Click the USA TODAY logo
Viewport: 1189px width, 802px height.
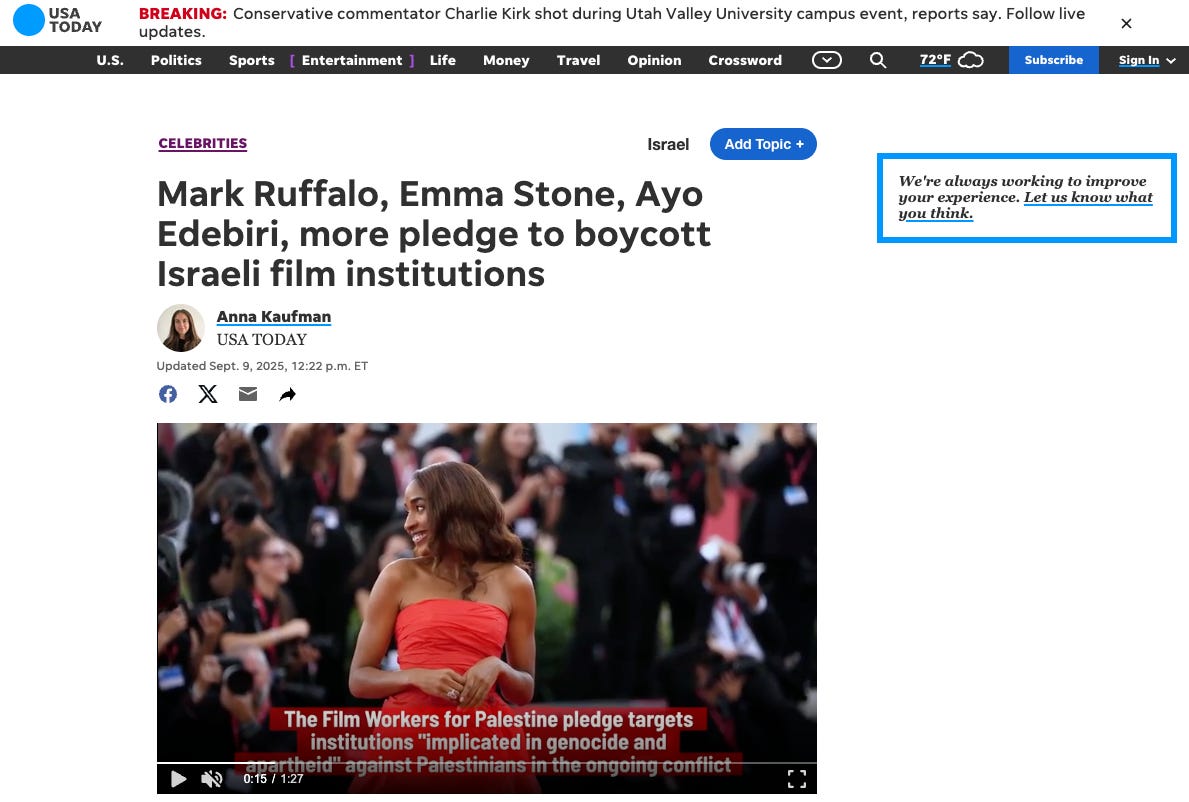(x=58, y=20)
